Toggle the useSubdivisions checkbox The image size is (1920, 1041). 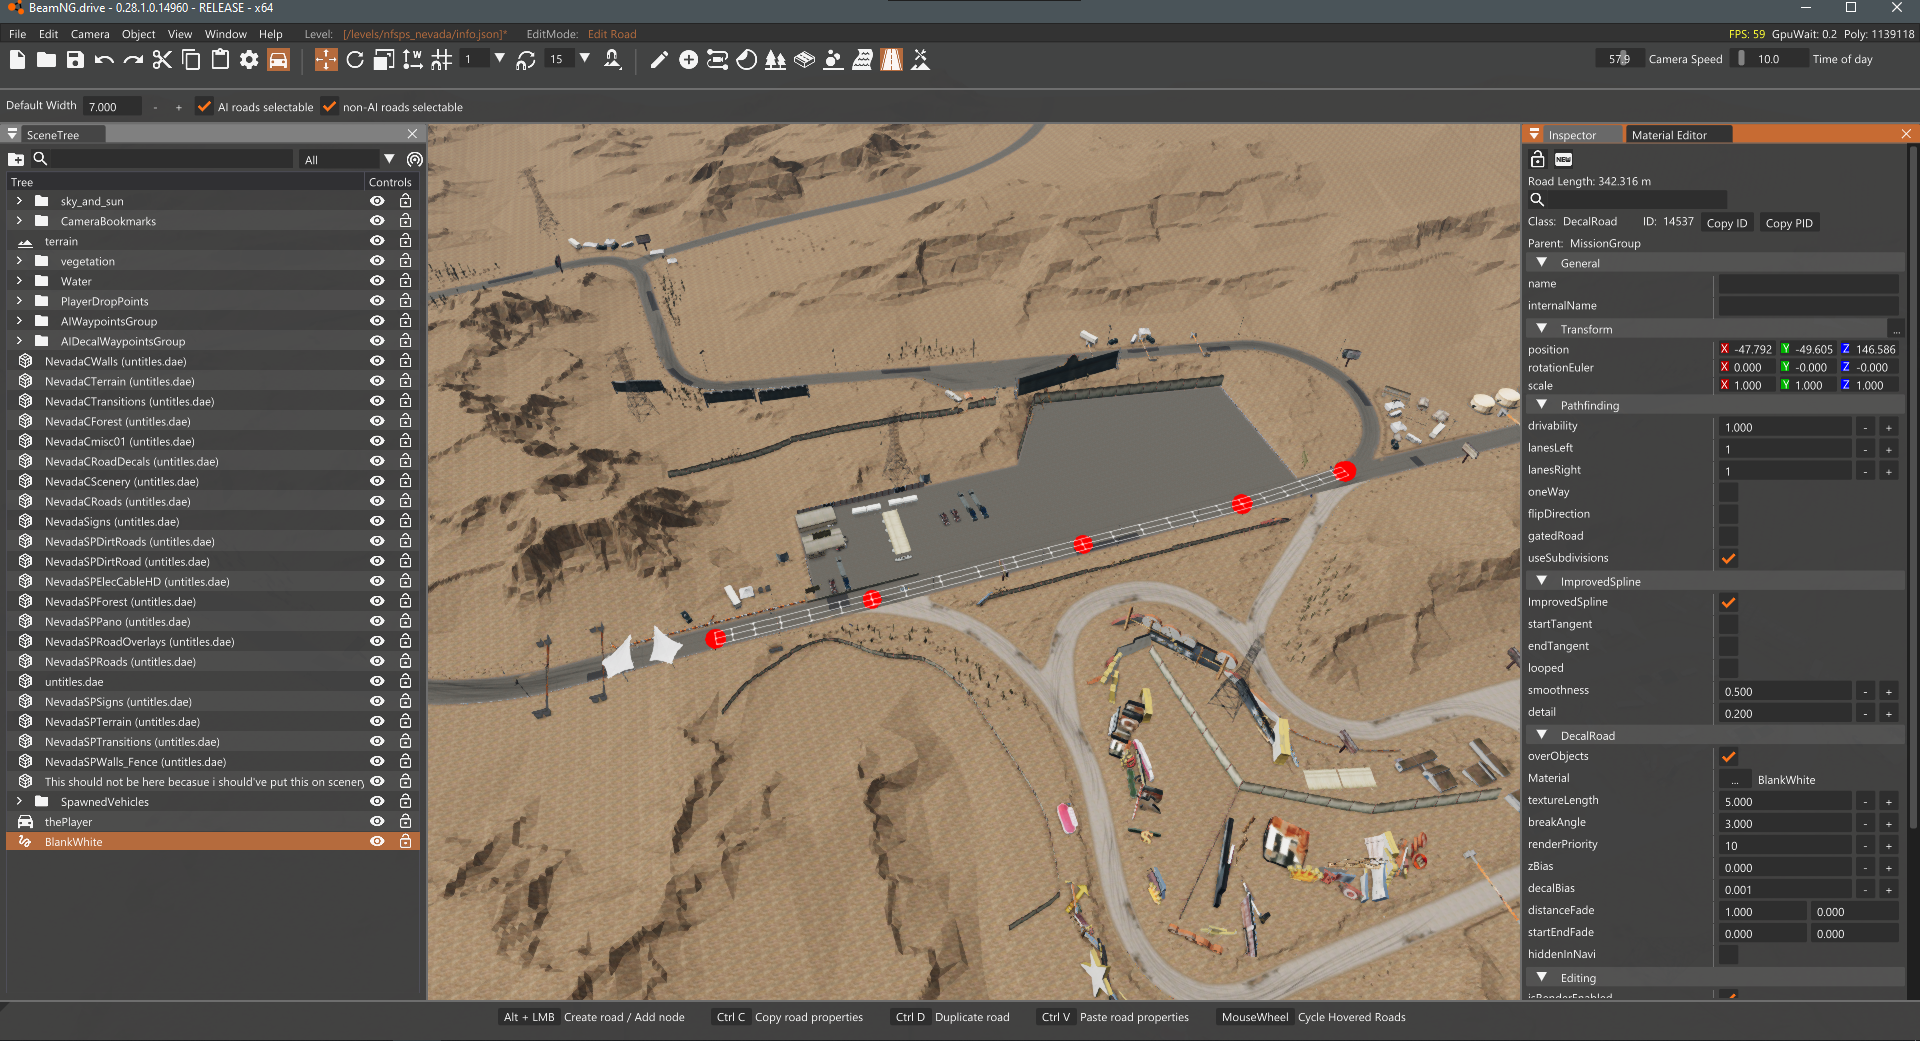[1728, 558]
